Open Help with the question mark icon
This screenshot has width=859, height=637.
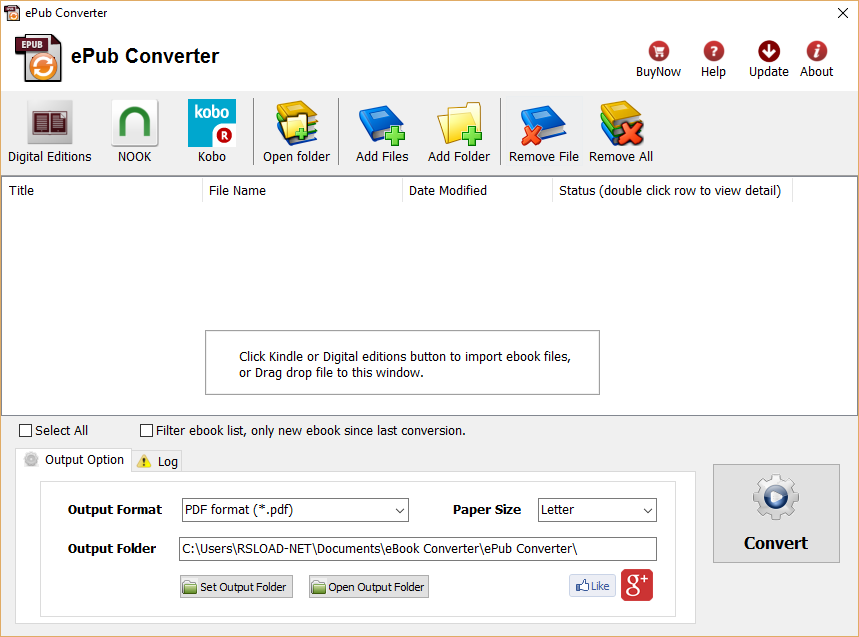pos(713,59)
